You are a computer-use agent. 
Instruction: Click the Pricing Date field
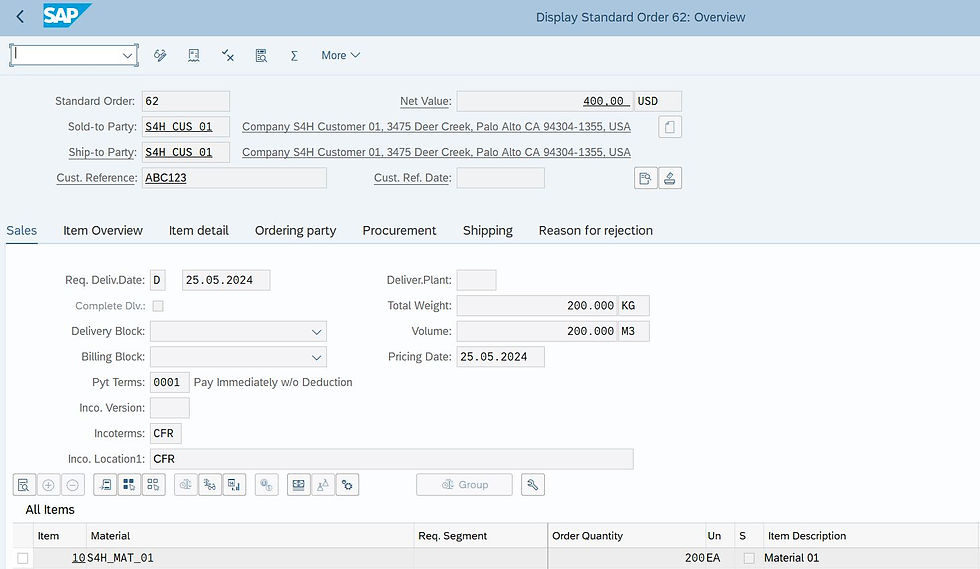tap(501, 357)
